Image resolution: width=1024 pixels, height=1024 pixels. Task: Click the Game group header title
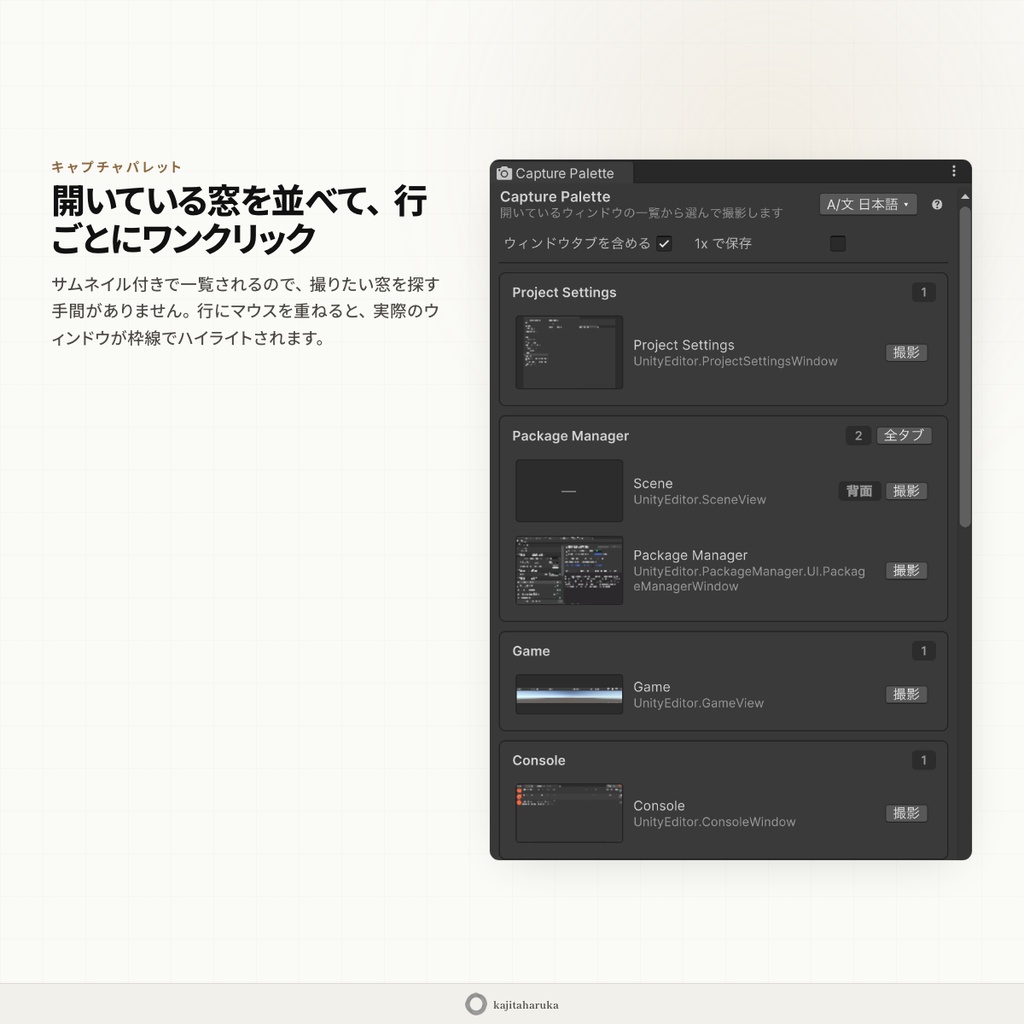531,651
